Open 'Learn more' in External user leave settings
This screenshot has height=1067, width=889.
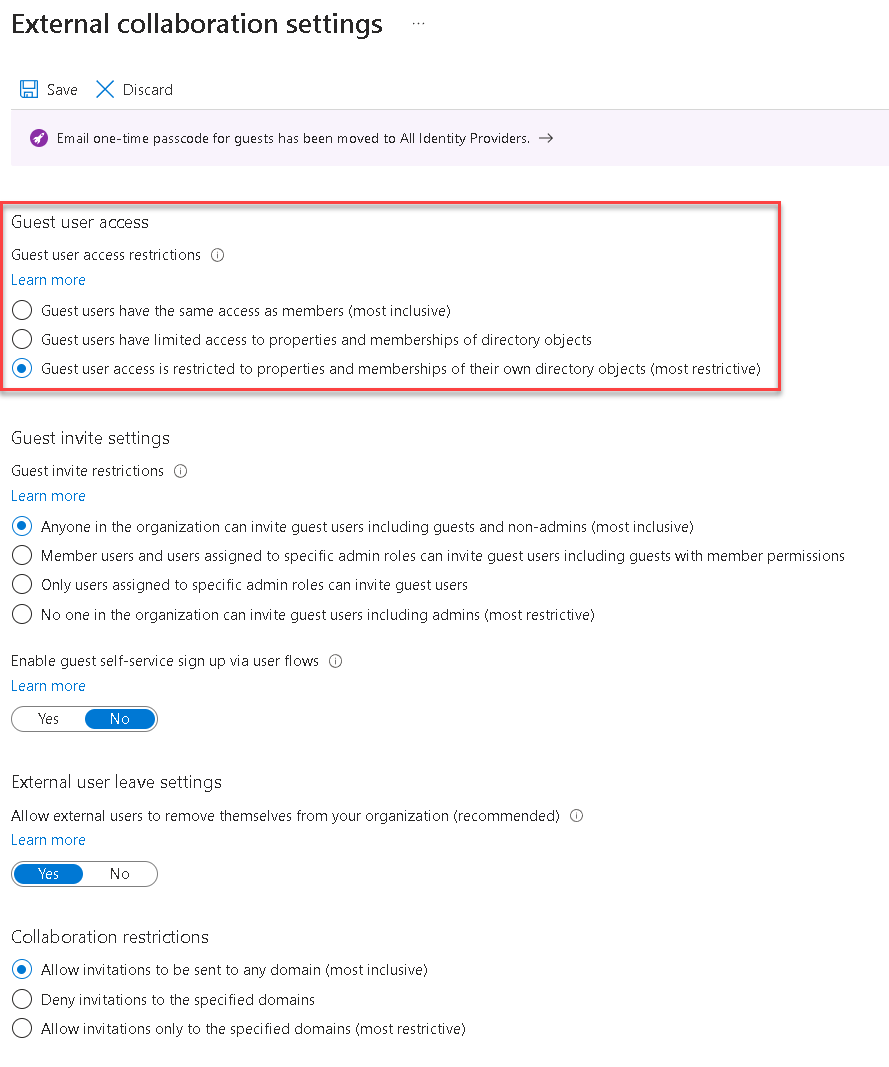(x=48, y=840)
